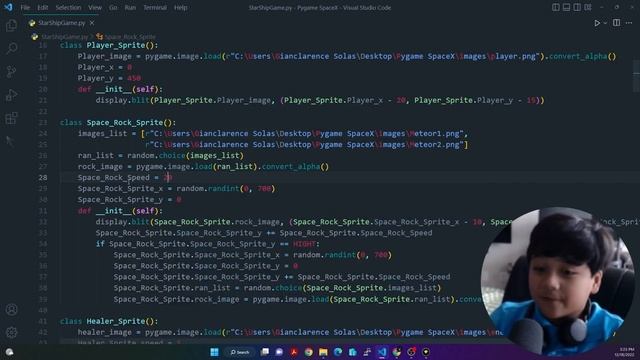Viewport: 640px width, 360px height.
Task: Close the StarShipGame.py tab
Action: (x=92, y=23)
